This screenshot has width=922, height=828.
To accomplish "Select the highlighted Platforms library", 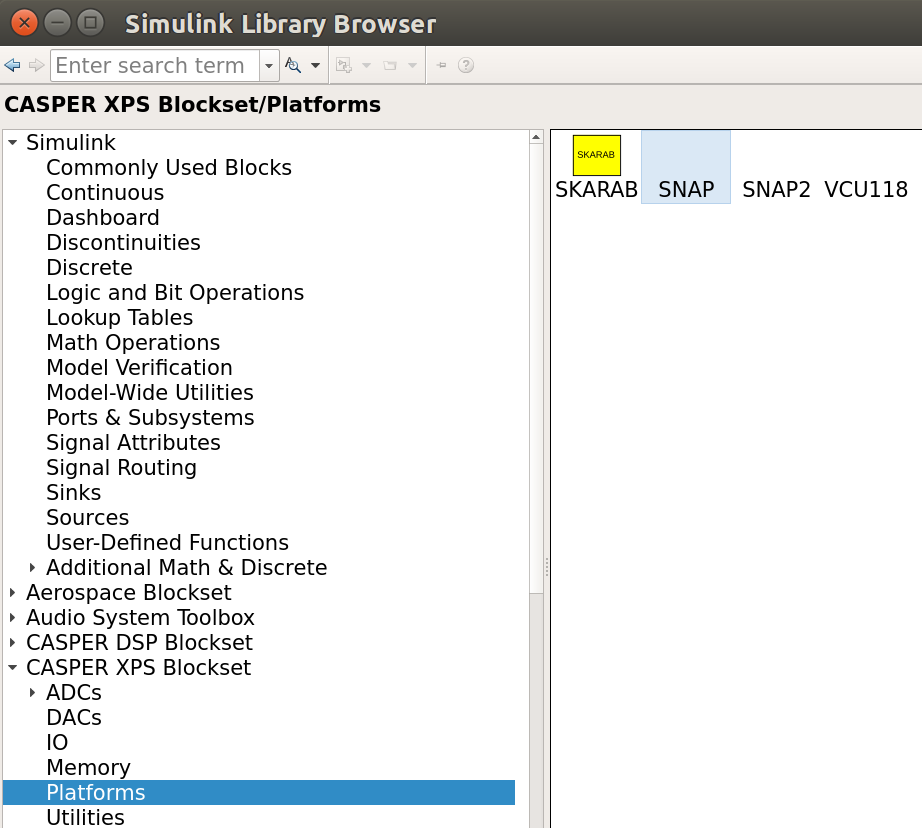I will click(x=259, y=792).
